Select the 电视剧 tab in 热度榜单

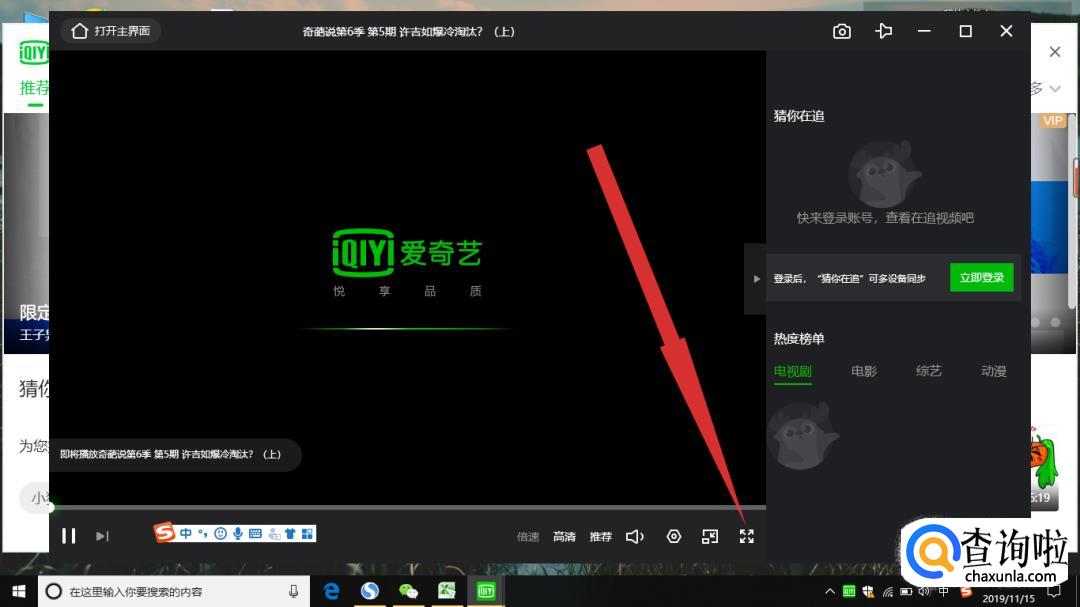pyautogui.click(x=793, y=371)
